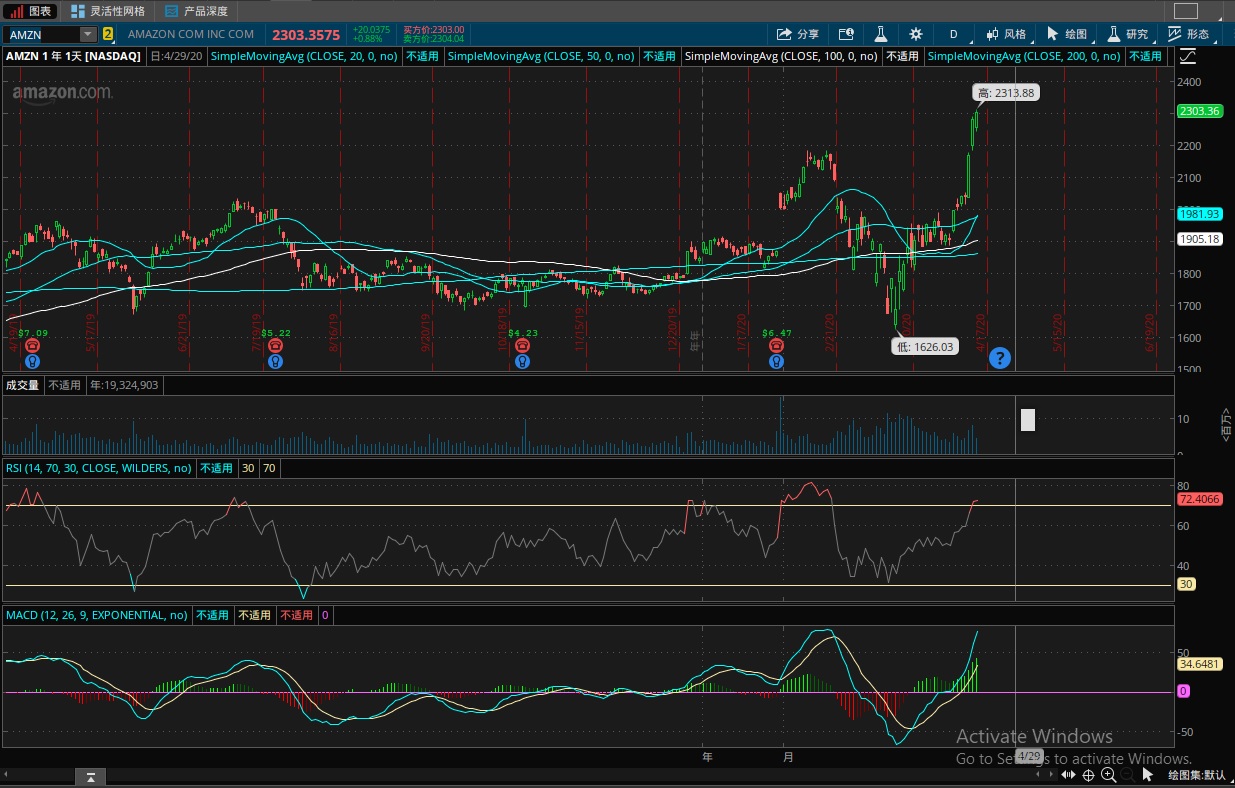Click the 成交量 volume panel label
The height and width of the screenshot is (788, 1235).
23,385
